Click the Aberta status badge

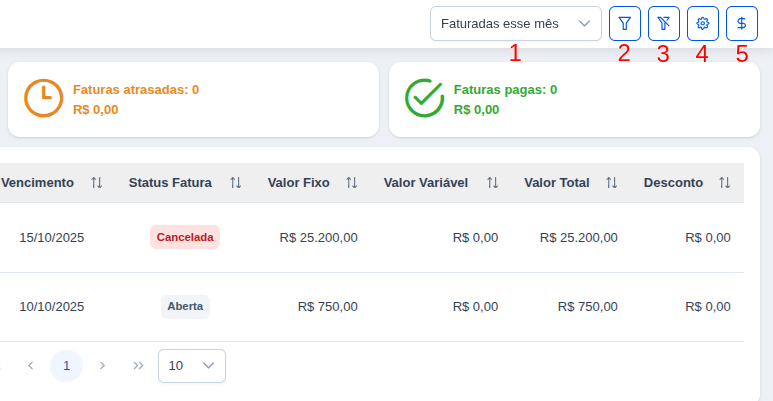[x=185, y=307]
